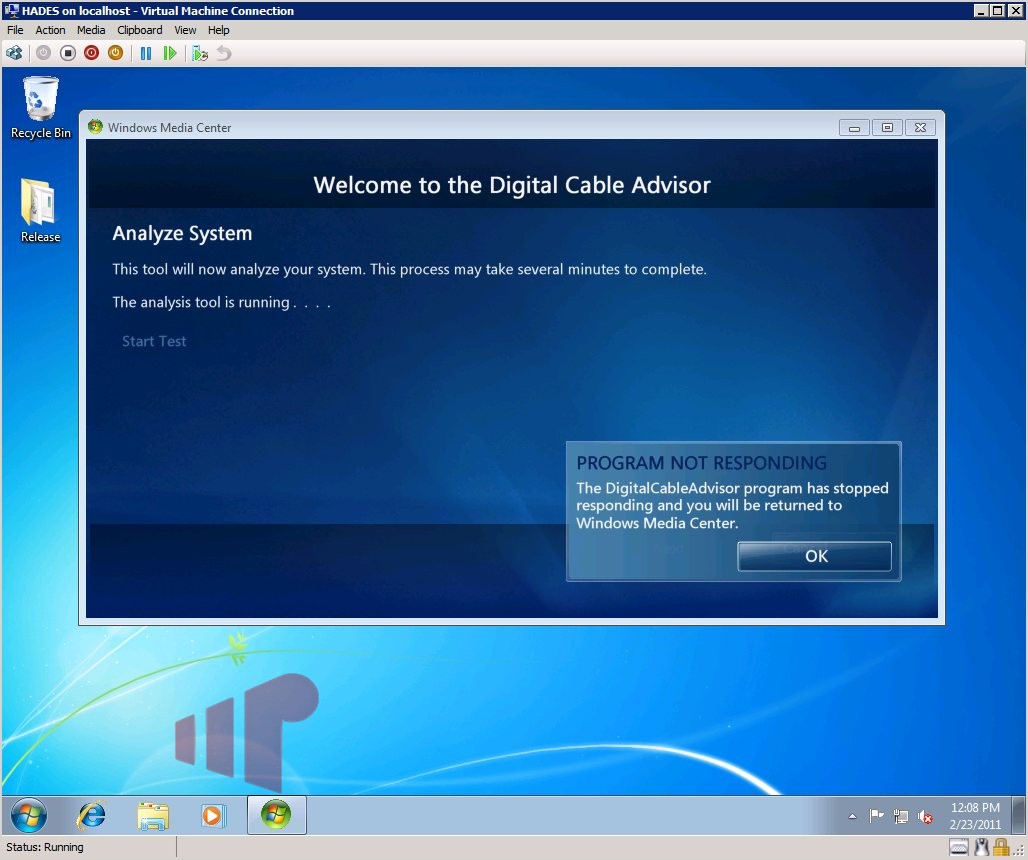Click the disabled Start Test button
The width and height of the screenshot is (1028, 860).
click(x=154, y=341)
